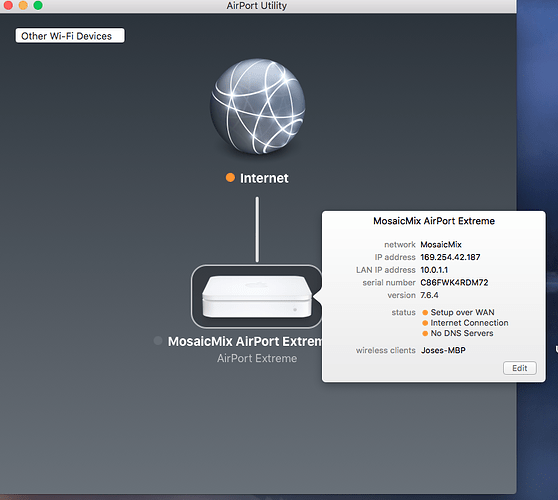The image size is (558, 500).
Task: Click the popover title MosaicMix AirPort Extreme
Action: click(434, 221)
